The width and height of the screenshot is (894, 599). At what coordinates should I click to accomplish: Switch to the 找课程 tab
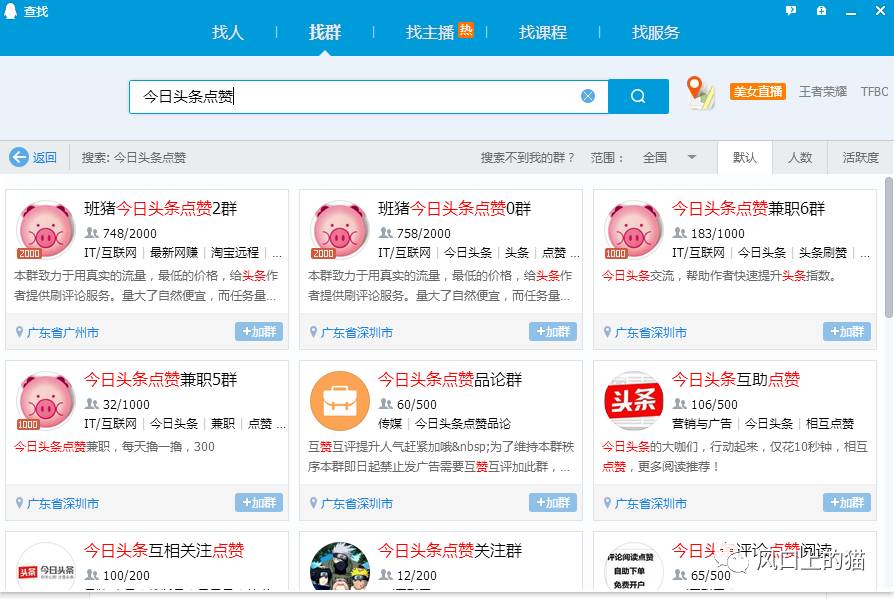click(x=541, y=32)
